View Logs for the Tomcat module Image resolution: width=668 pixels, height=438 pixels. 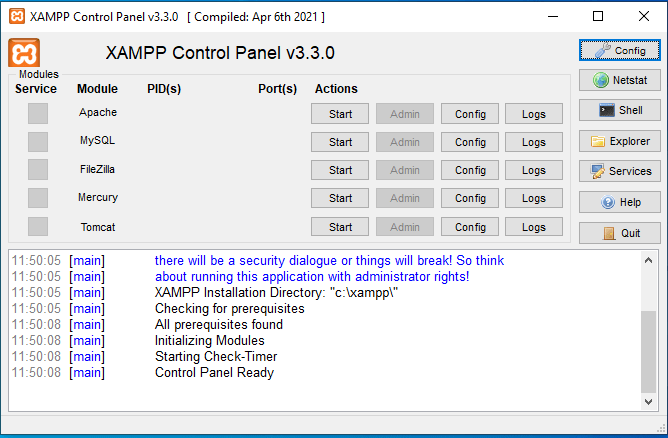coord(534,227)
